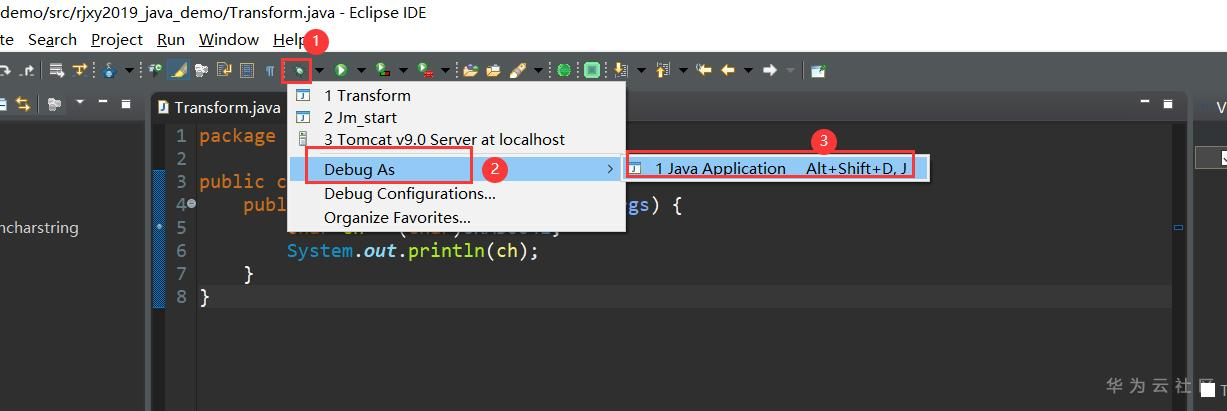Click 'System.out.println(ch);' code line
Screen dimensions: 1227x411
[412, 251]
